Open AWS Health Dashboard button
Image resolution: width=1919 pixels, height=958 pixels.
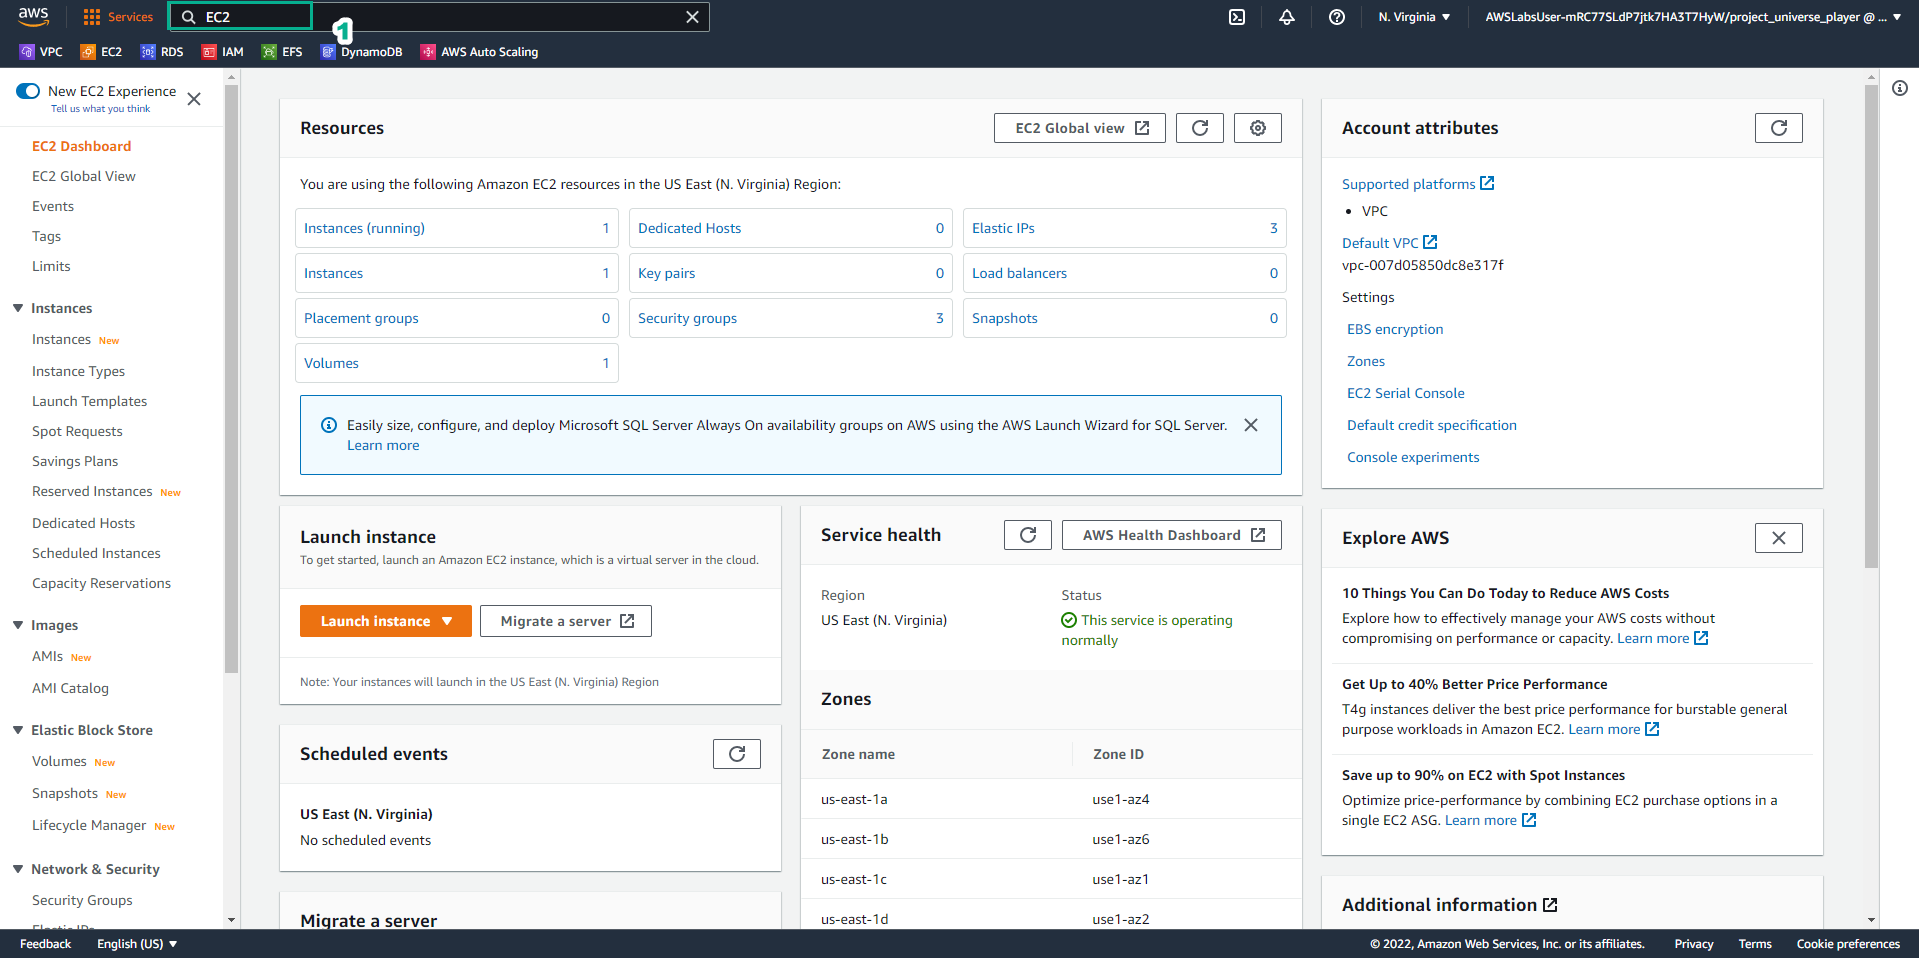click(1172, 535)
